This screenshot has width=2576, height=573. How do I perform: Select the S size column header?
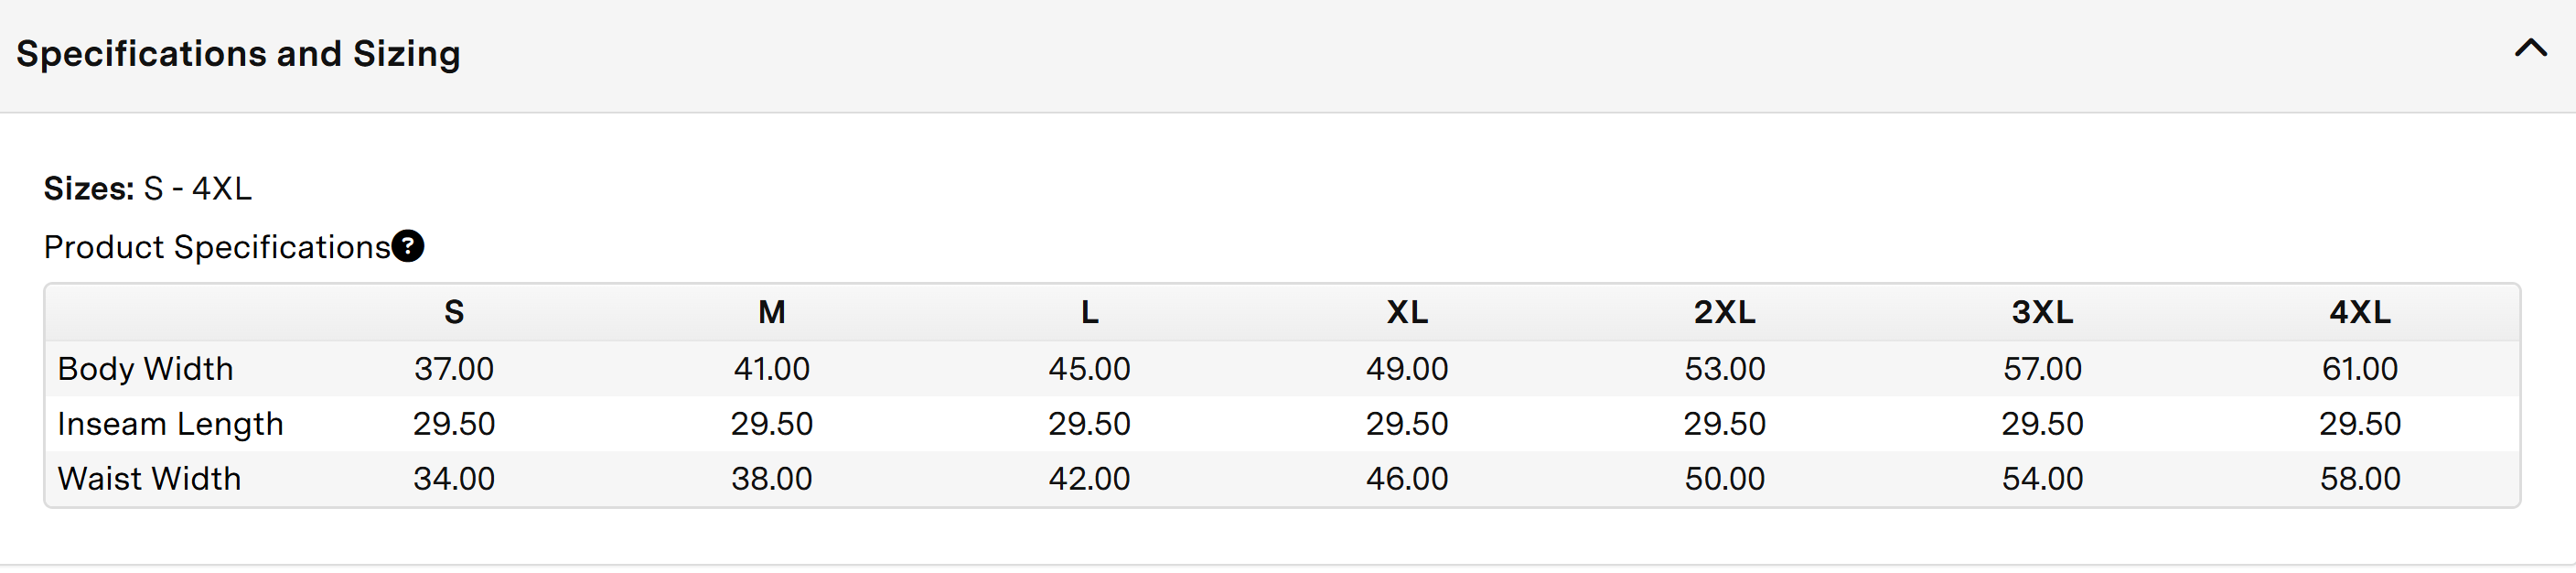(454, 313)
